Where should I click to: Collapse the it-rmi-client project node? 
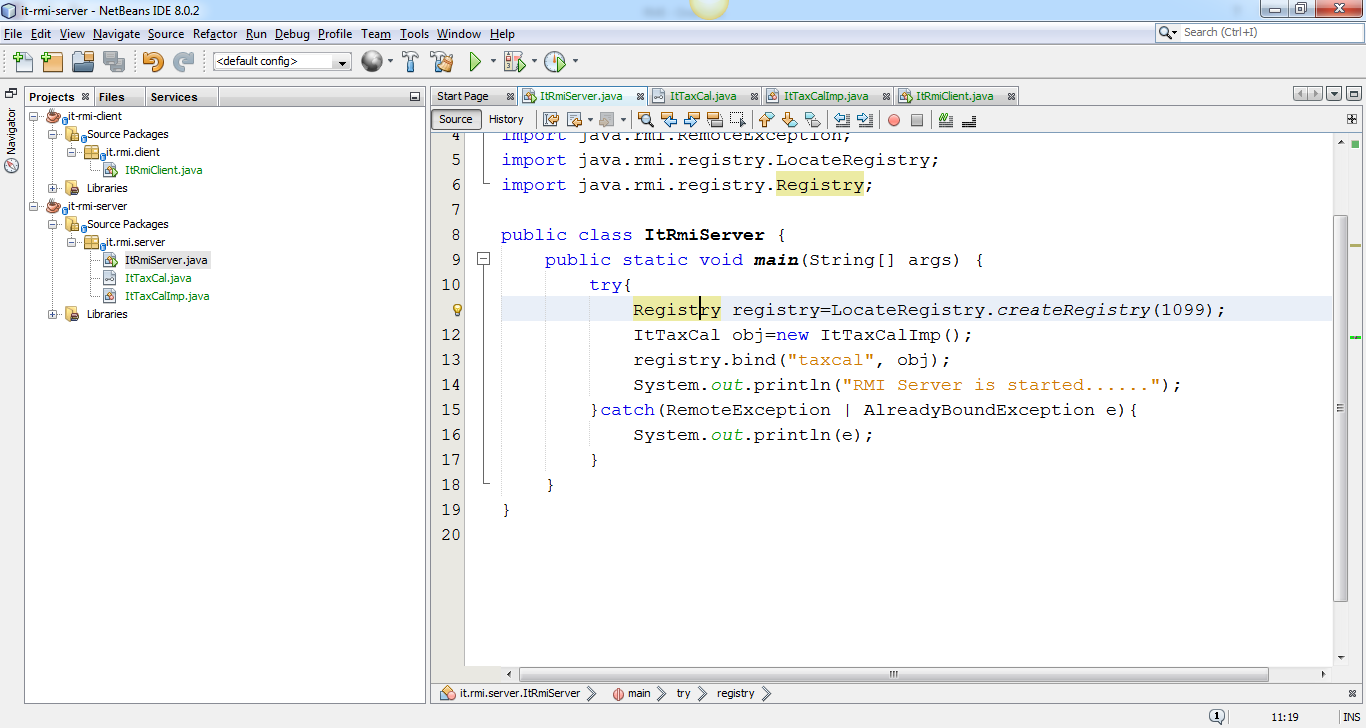point(35,116)
